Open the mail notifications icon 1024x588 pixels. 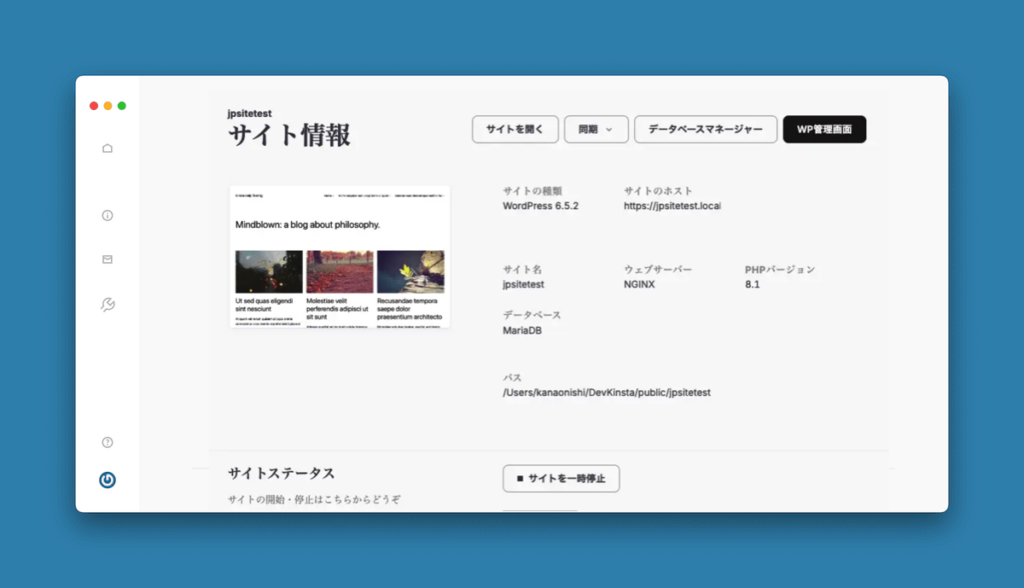(107, 259)
